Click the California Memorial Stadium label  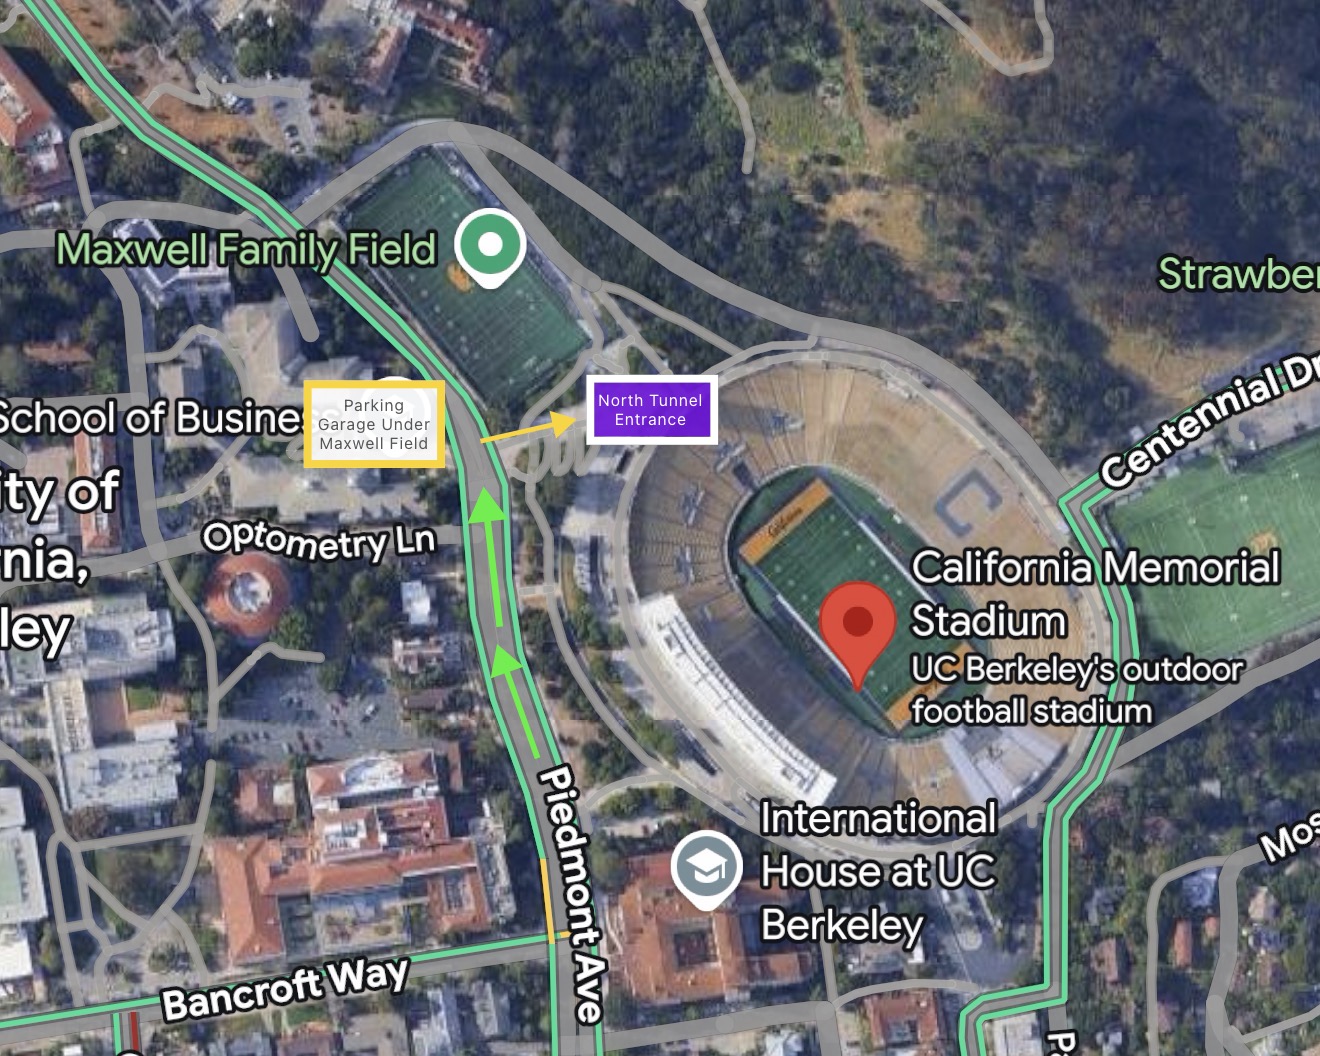[1095, 594]
